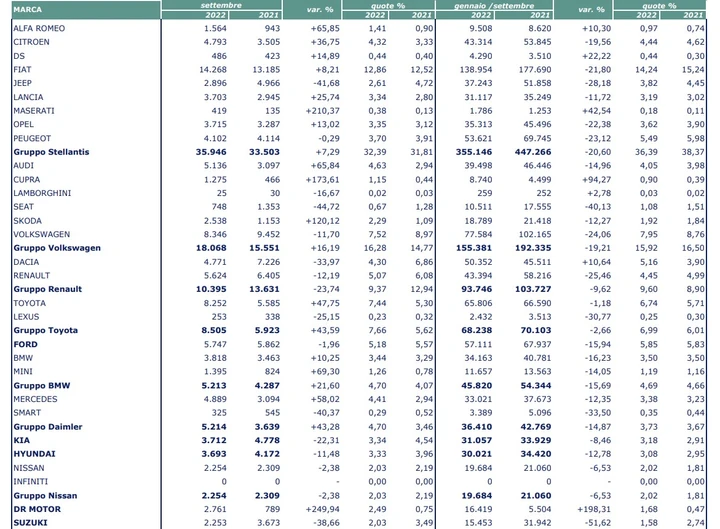Viewport: 720px width, 529px height.
Task: Click Skoda's variation value +120,12
Action: (322, 221)
